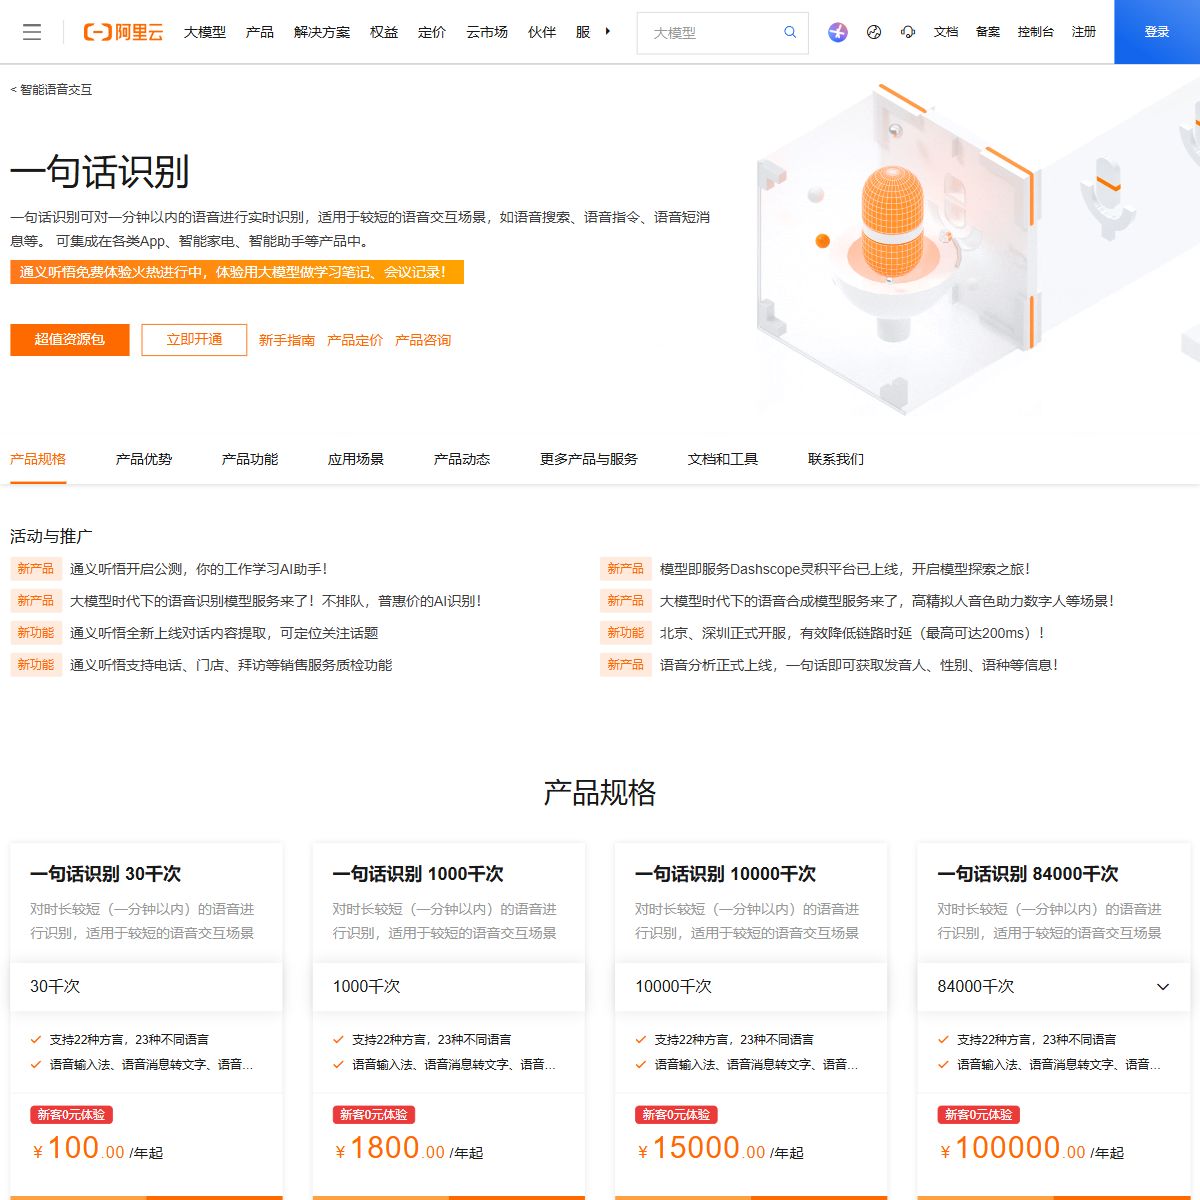1200x1200 pixels.
Task: Click the 文档 header link
Action: 946,32
